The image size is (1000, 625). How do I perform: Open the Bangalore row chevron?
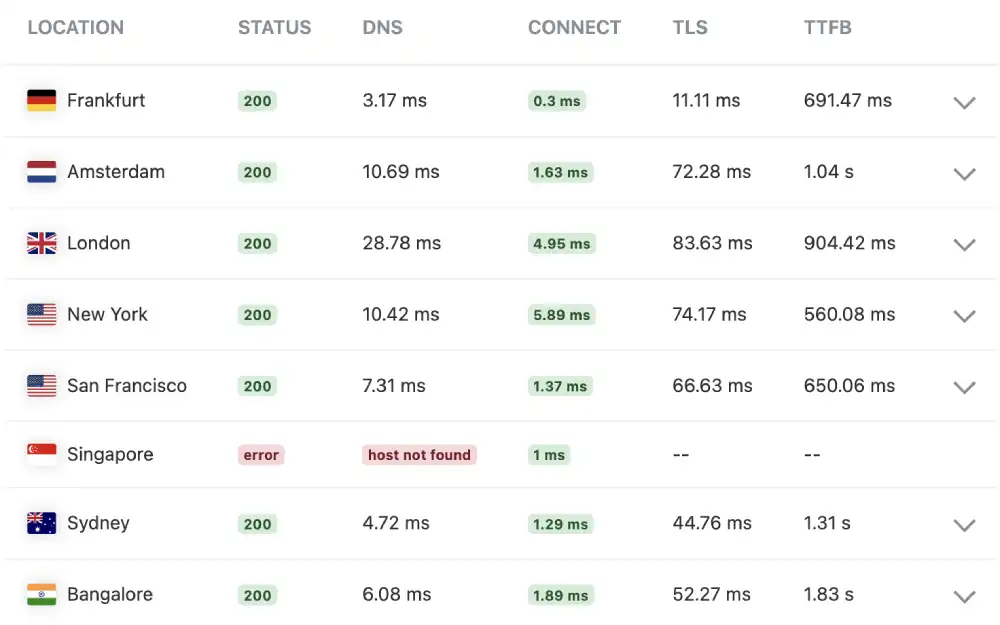click(964, 596)
